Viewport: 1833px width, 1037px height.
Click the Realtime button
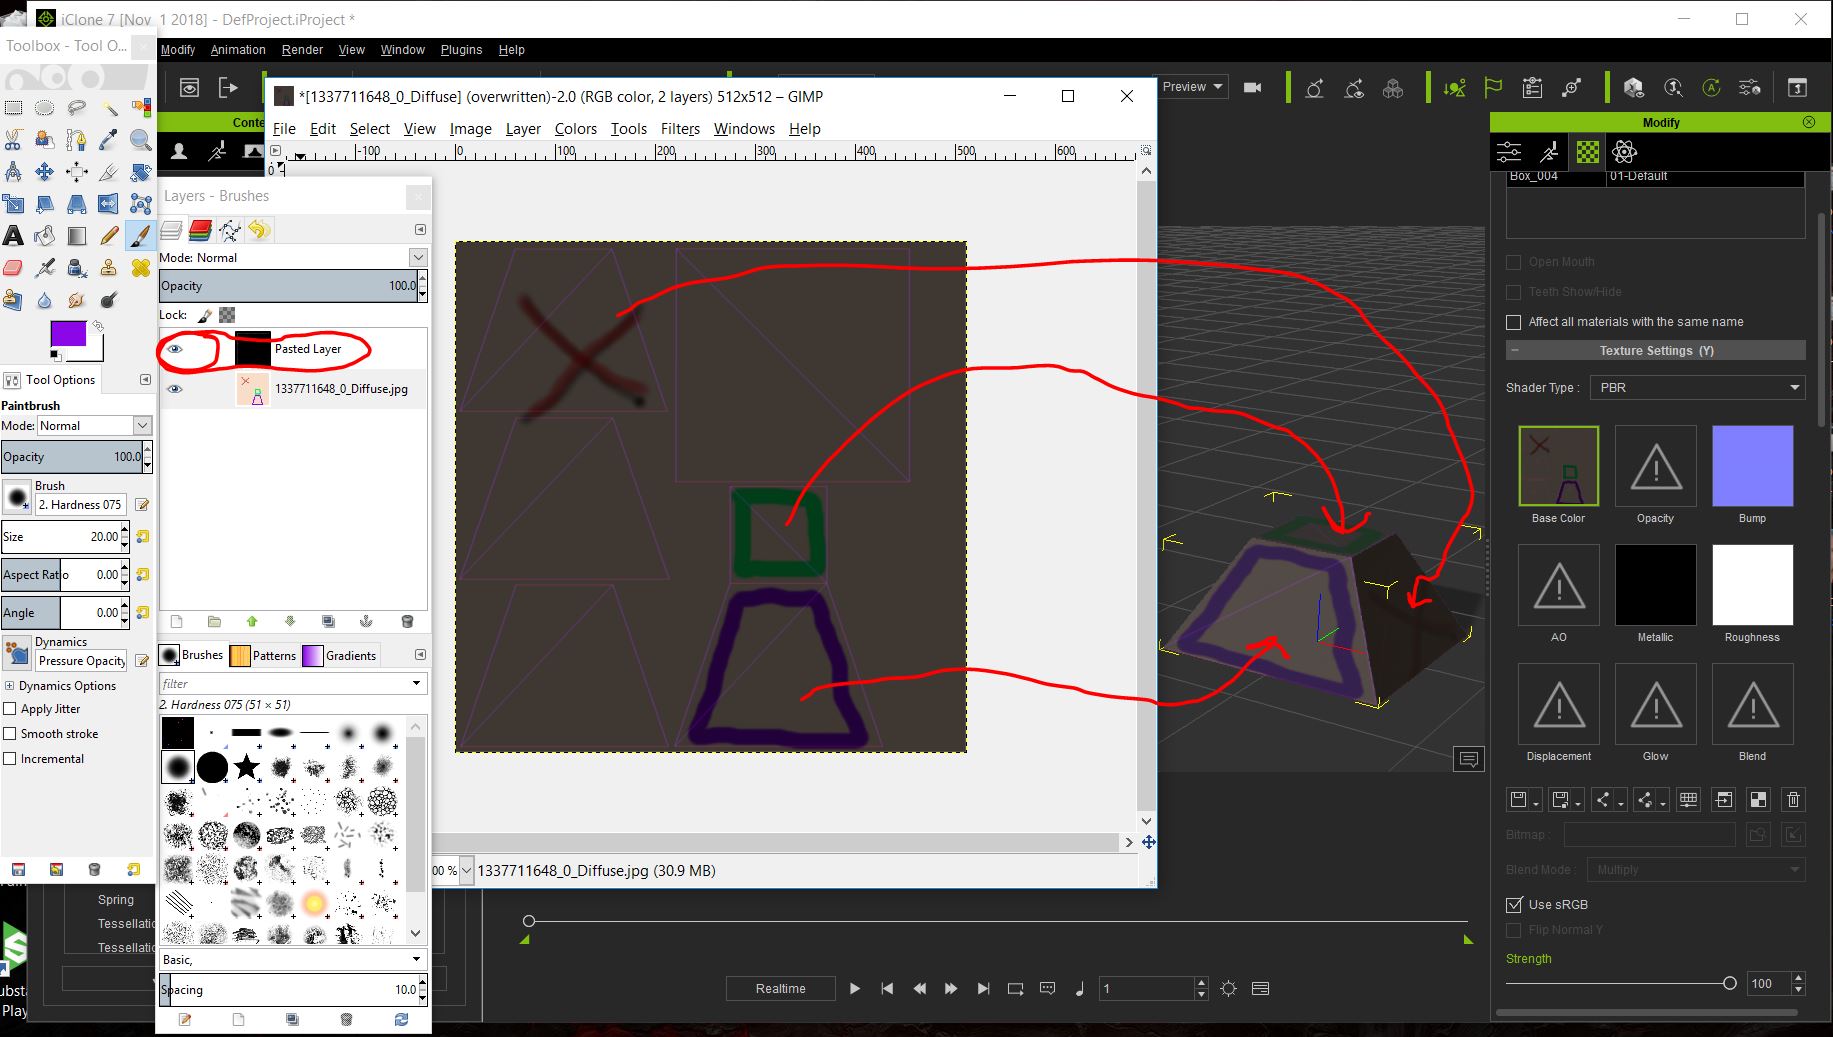coord(780,989)
